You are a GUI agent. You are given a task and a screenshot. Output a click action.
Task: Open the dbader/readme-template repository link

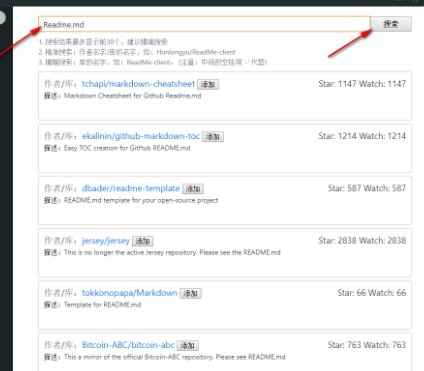(x=131, y=188)
